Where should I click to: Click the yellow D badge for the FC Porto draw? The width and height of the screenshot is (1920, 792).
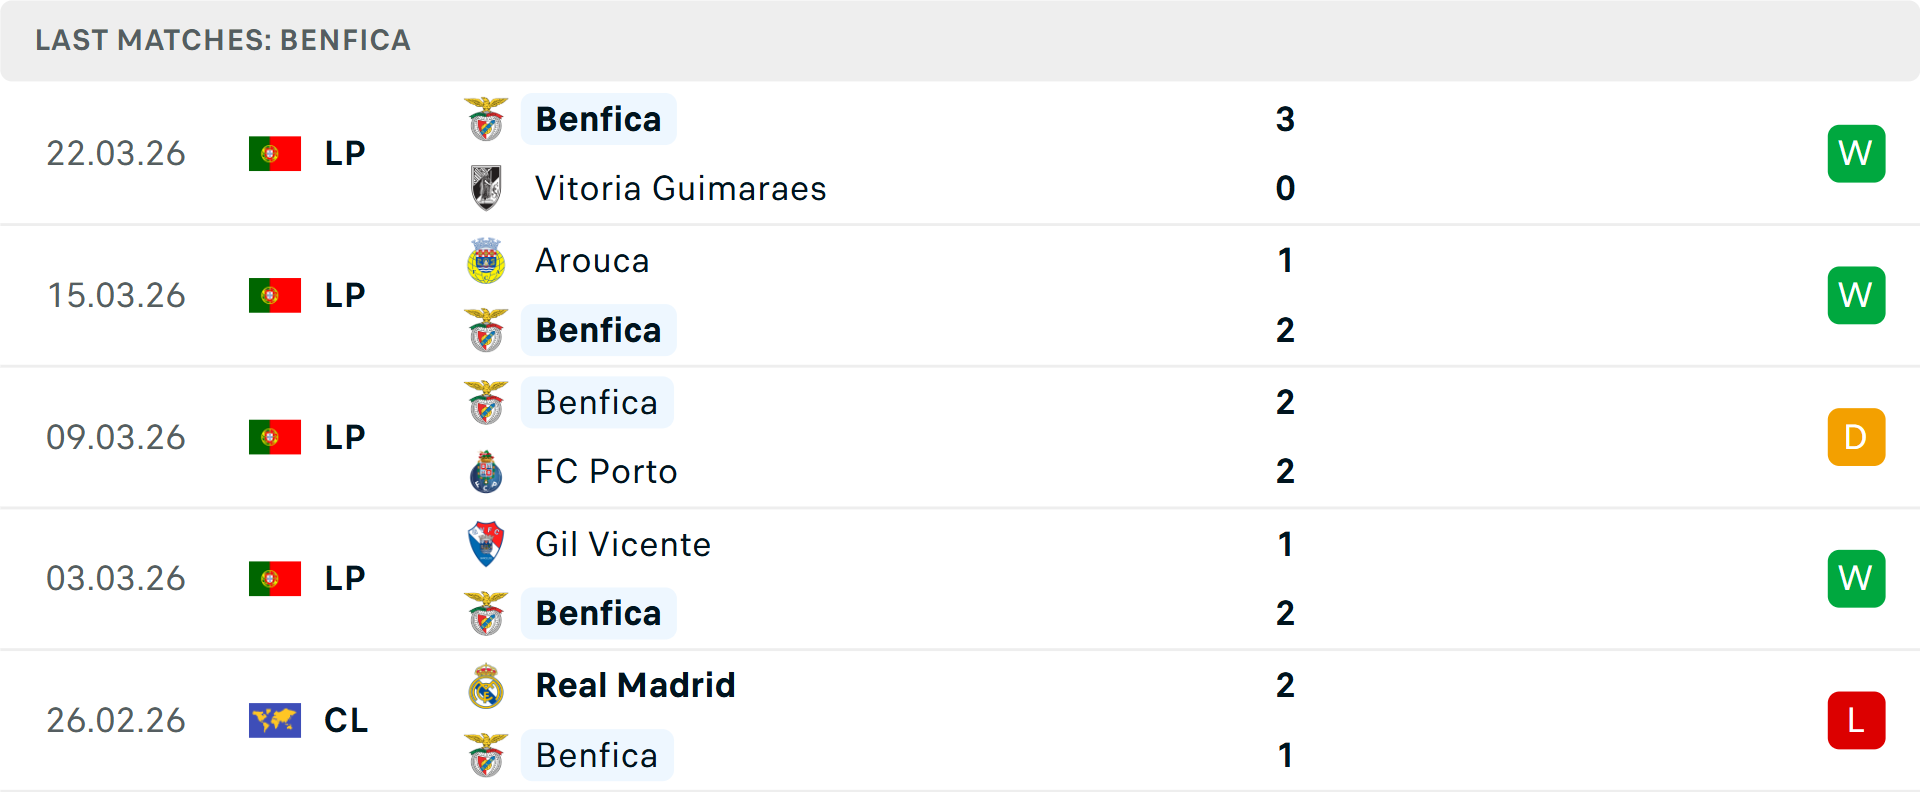point(1856,436)
